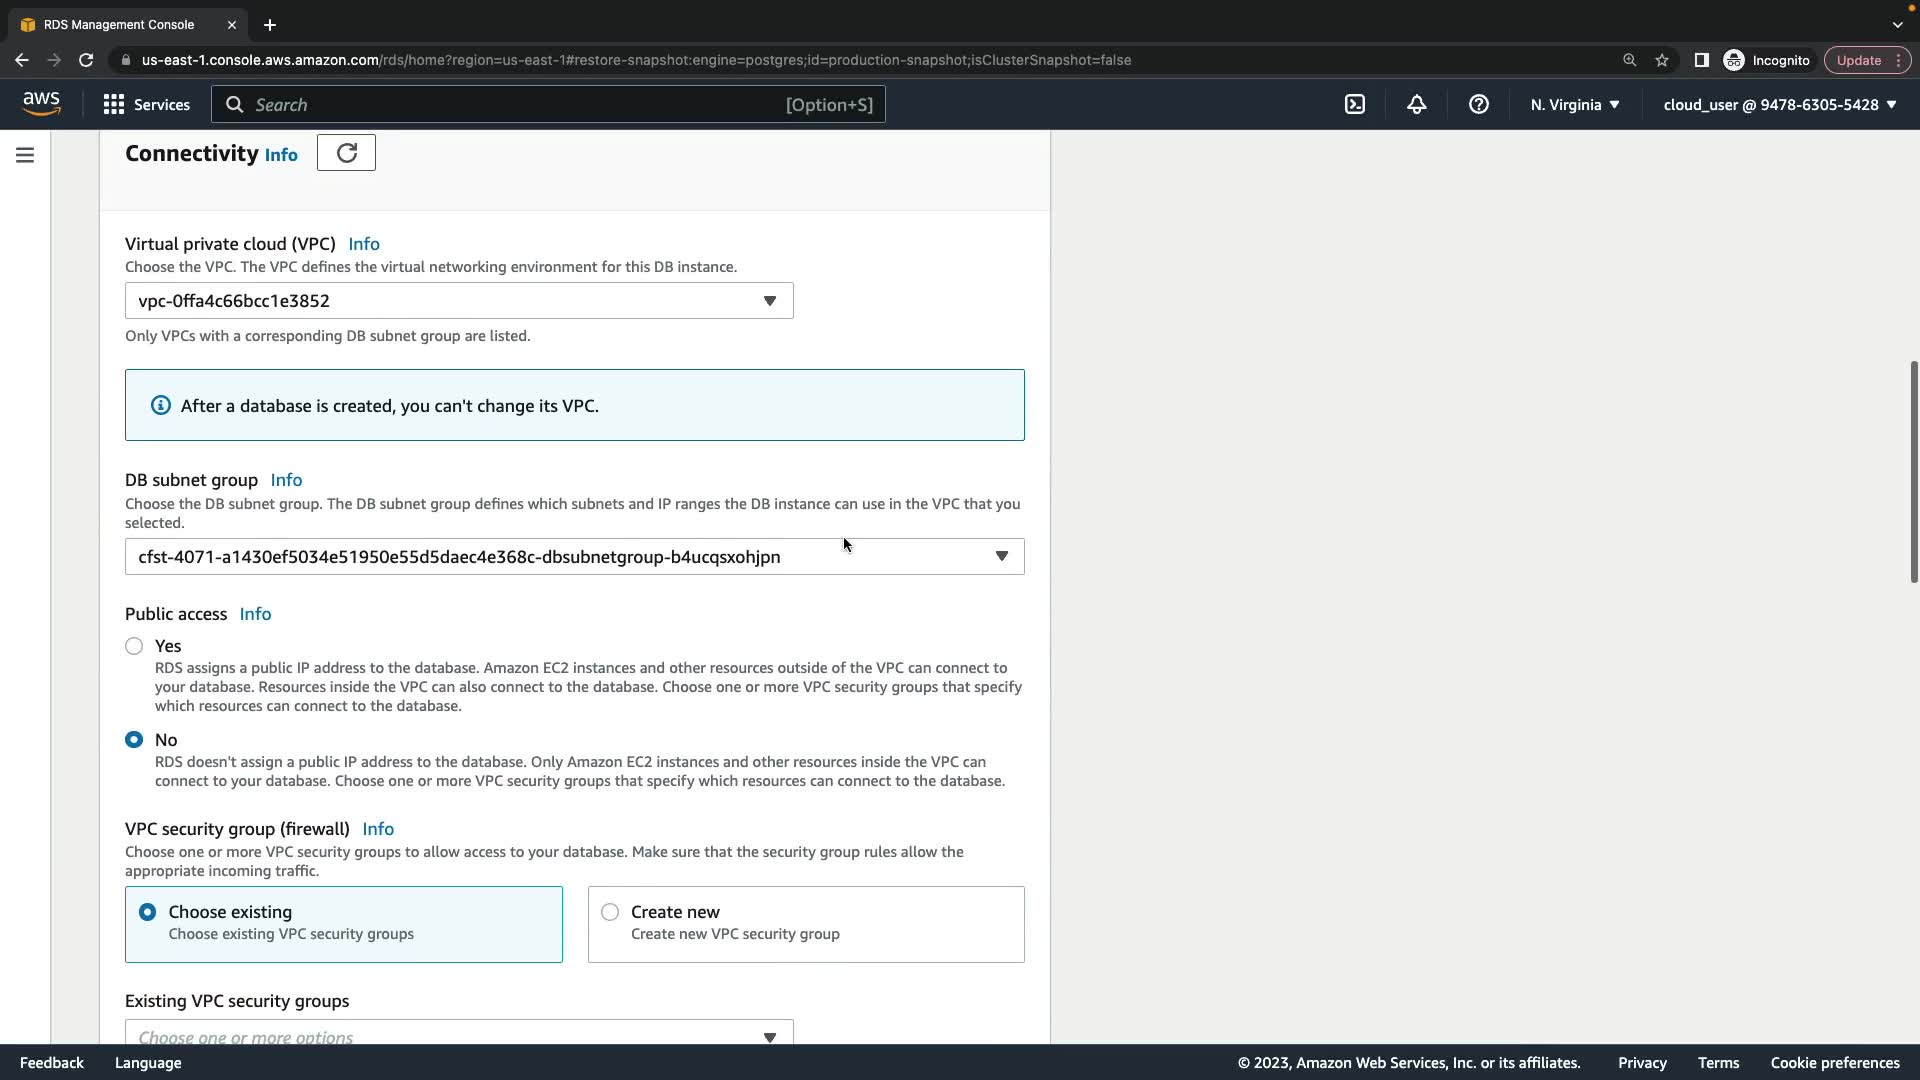
Task: Open the Existing VPC security groups dropdown
Action: coord(459,1036)
